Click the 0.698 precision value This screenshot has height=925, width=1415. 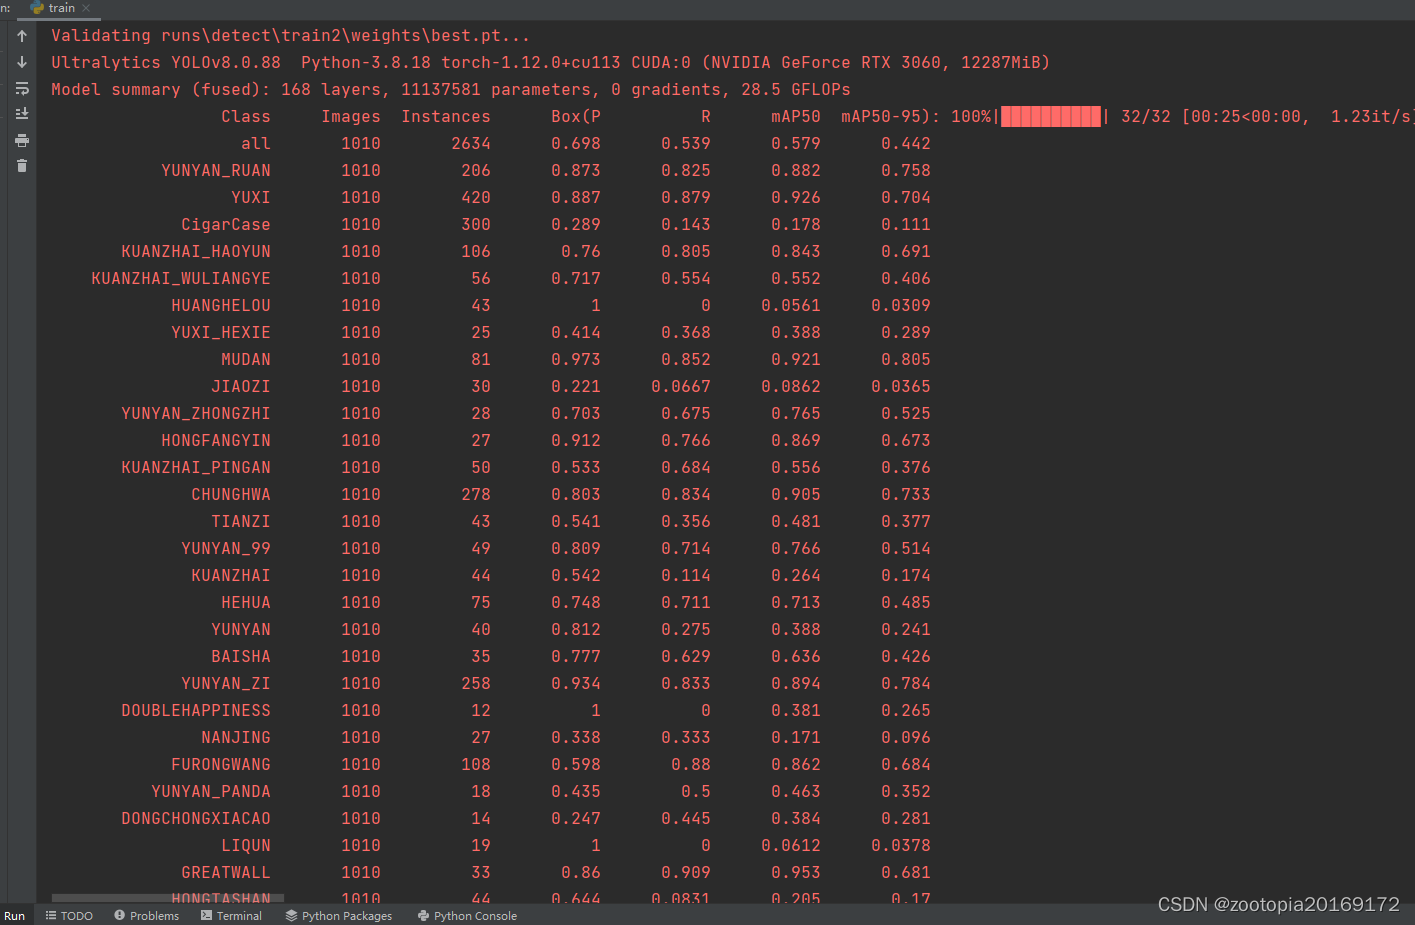pos(576,144)
